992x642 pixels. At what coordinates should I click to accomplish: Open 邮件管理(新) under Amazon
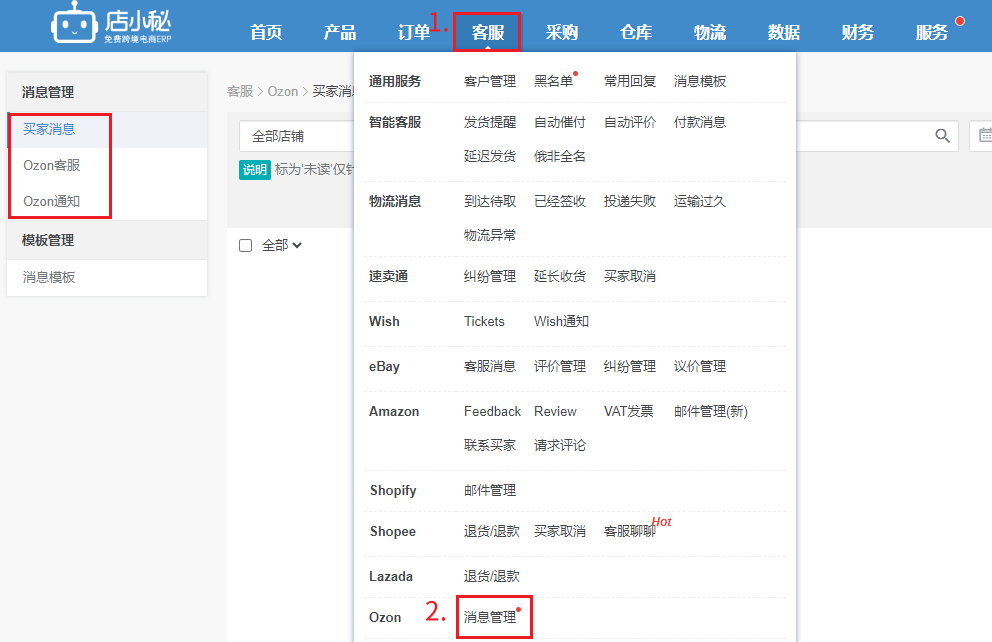click(x=710, y=412)
